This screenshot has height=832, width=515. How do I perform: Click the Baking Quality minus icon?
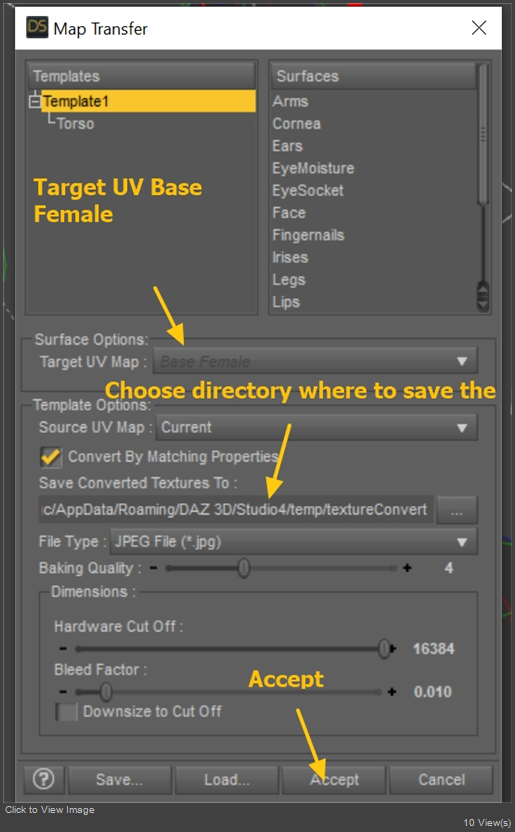point(153,568)
